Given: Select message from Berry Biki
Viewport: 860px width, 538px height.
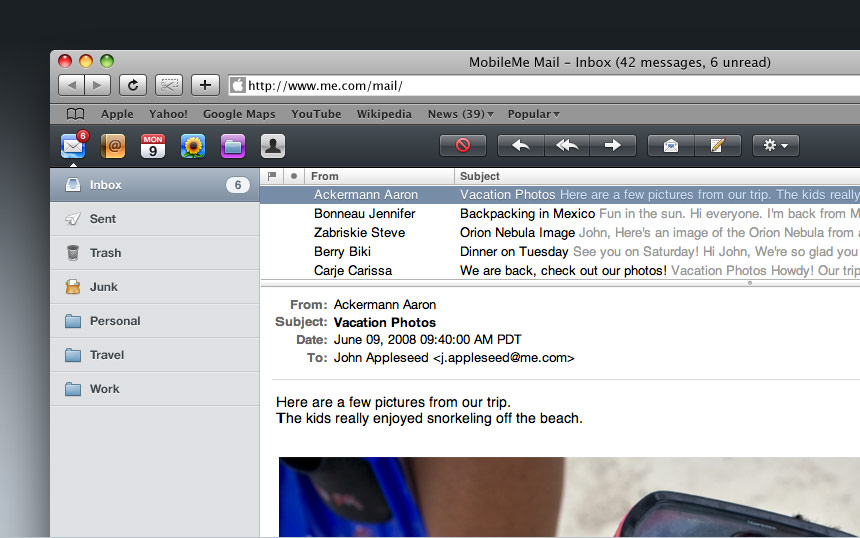Looking at the screenshot, I should click(560, 251).
